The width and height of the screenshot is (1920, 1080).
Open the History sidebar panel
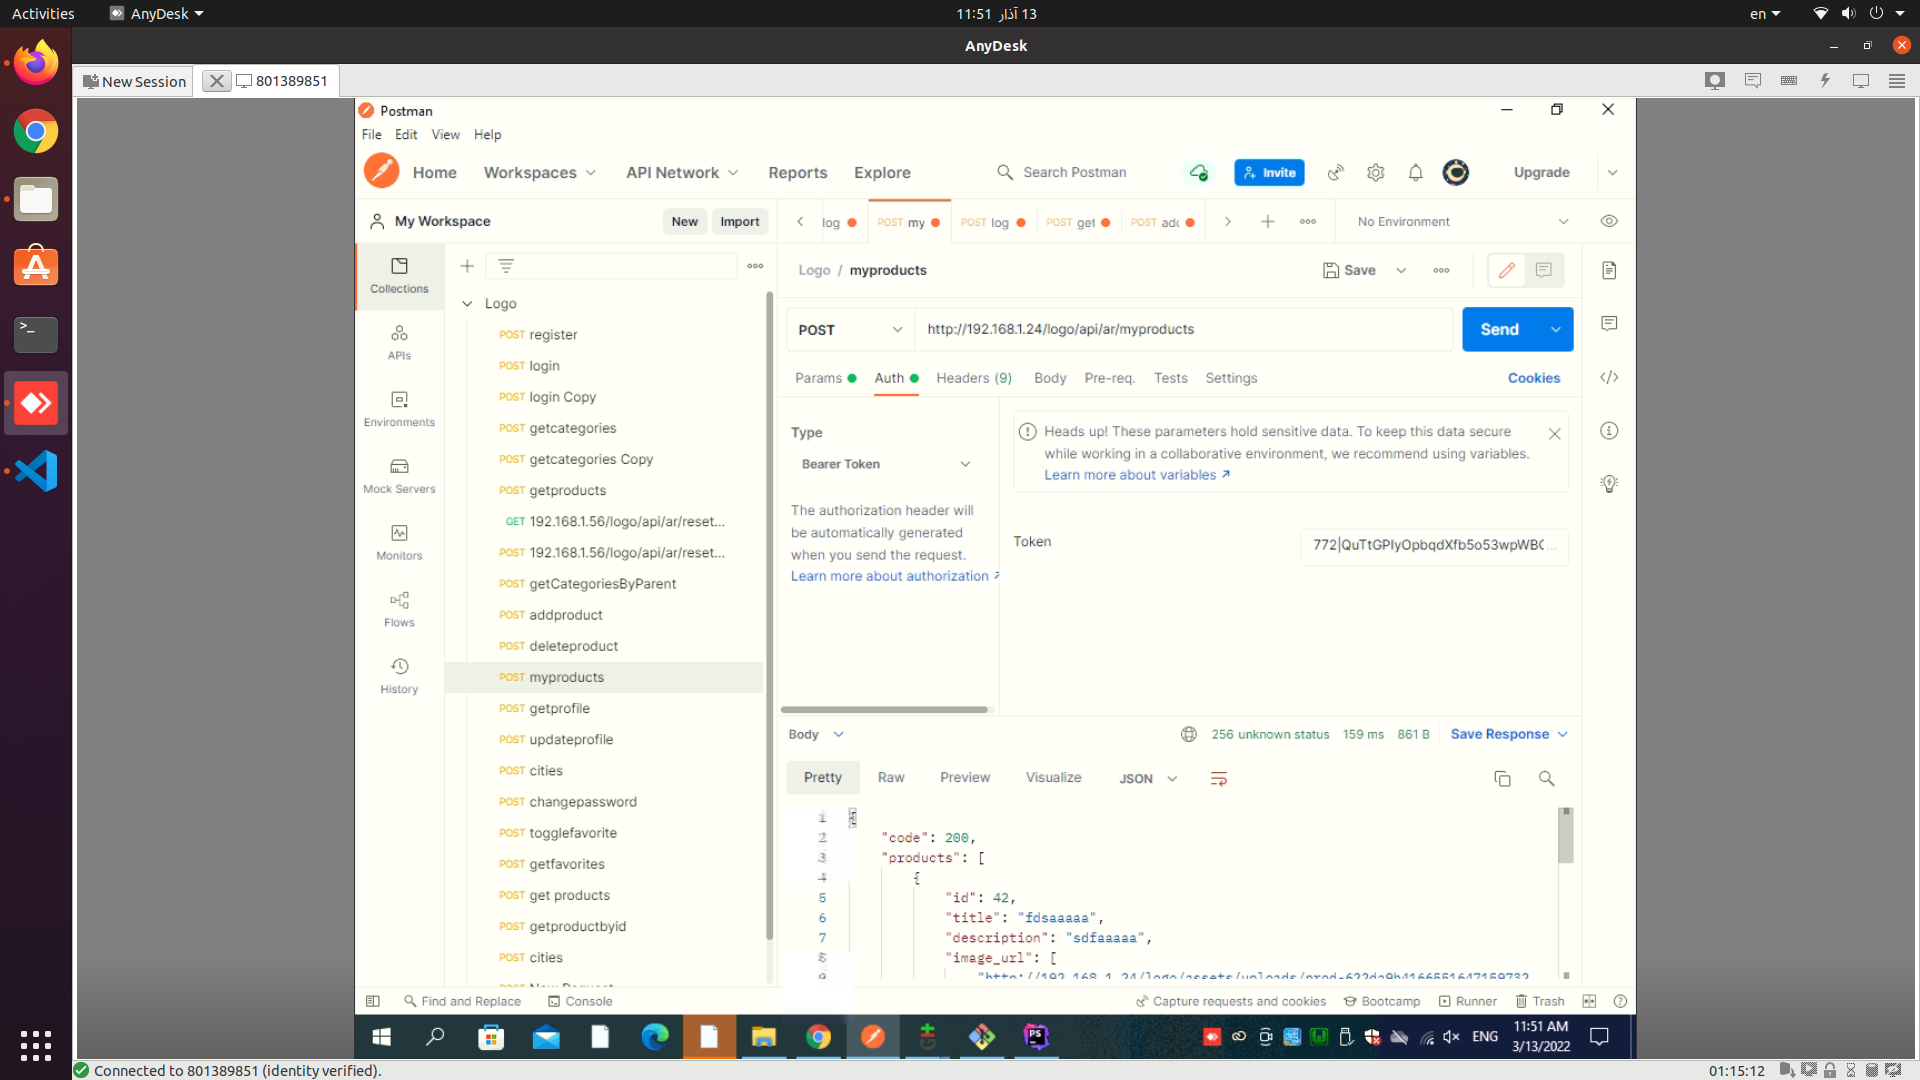tap(399, 676)
